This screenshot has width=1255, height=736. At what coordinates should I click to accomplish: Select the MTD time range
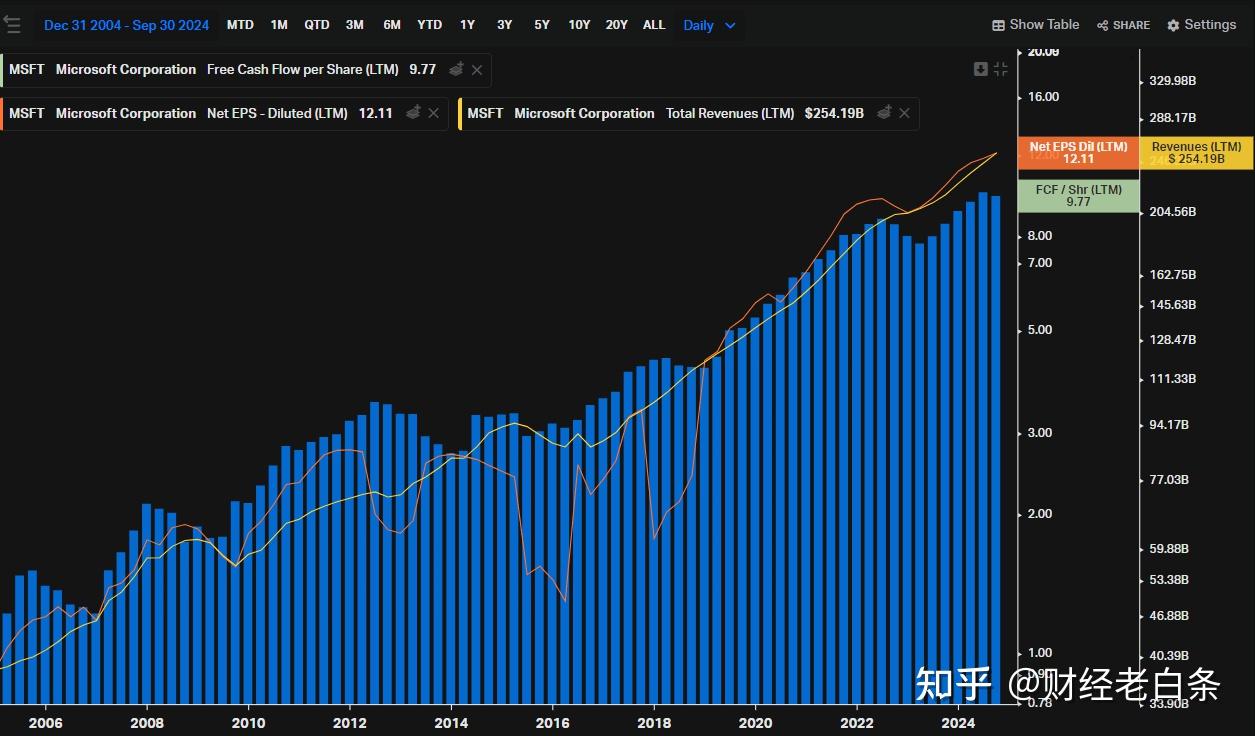click(x=240, y=25)
